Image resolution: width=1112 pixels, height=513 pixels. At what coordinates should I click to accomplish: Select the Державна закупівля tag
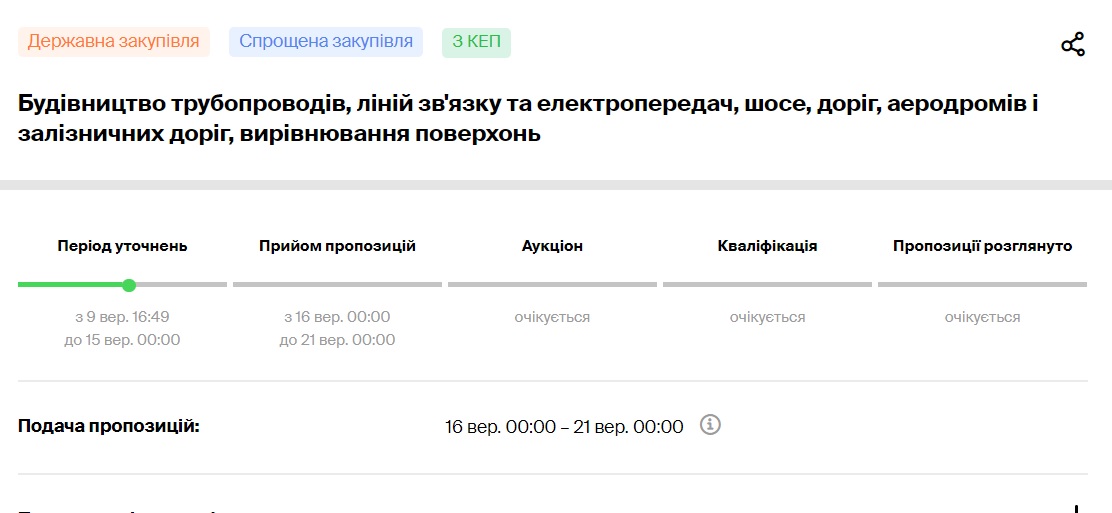[x=113, y=42]
